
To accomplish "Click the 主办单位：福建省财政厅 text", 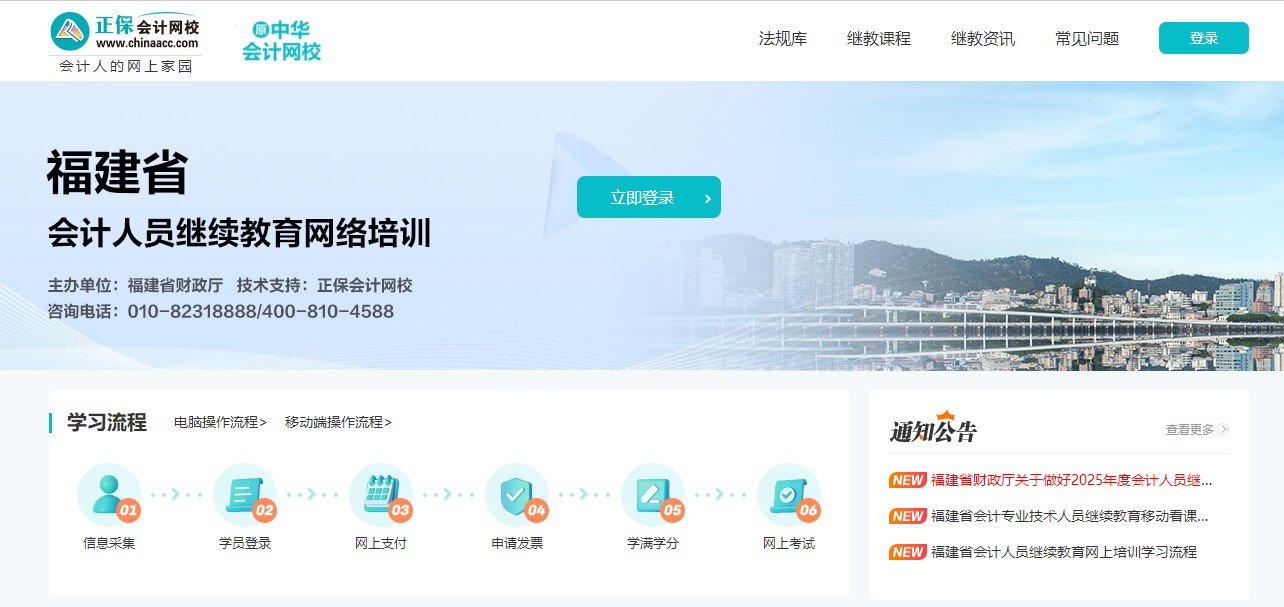I will coord(135,285).
